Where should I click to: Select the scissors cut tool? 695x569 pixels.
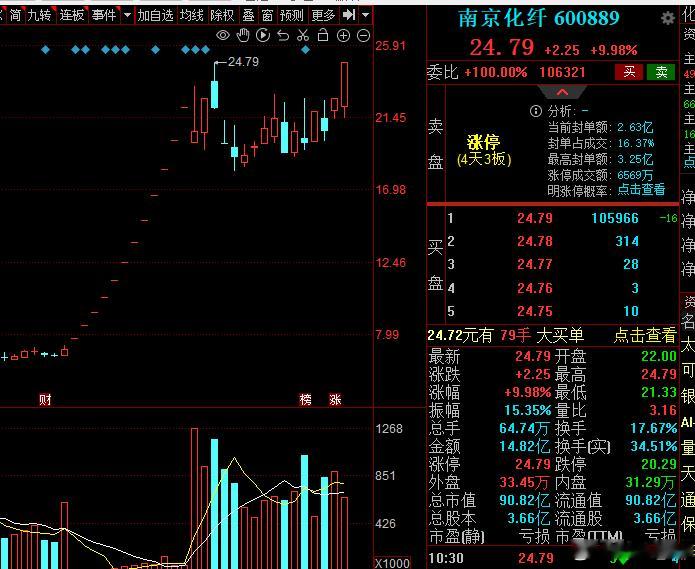[x=303, y=35]
